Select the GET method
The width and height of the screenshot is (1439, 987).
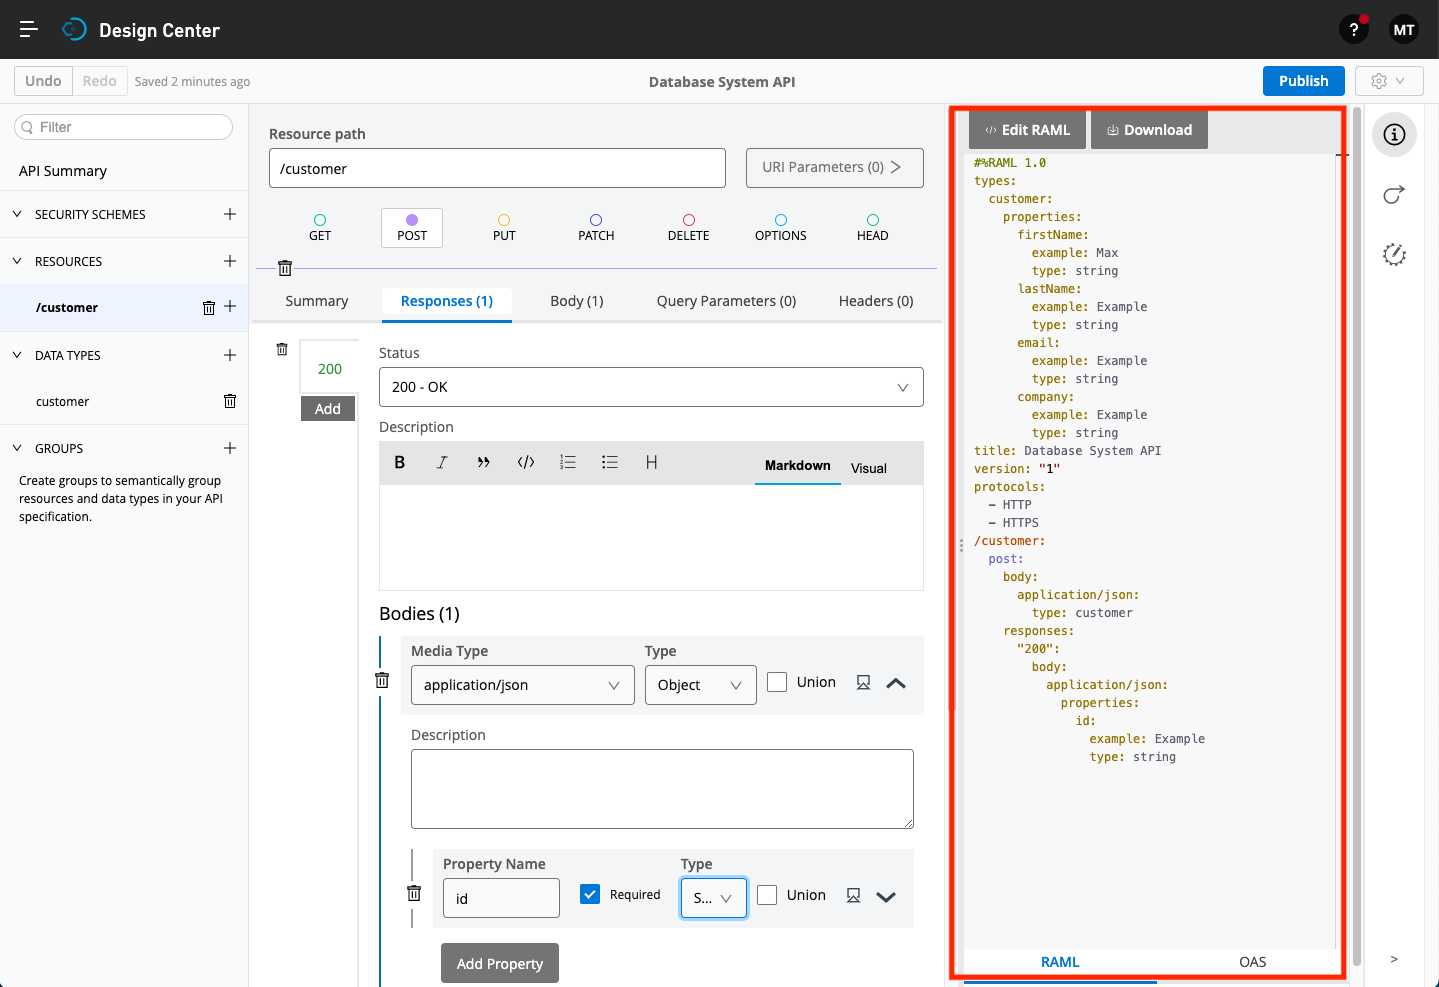coord(320,227)
